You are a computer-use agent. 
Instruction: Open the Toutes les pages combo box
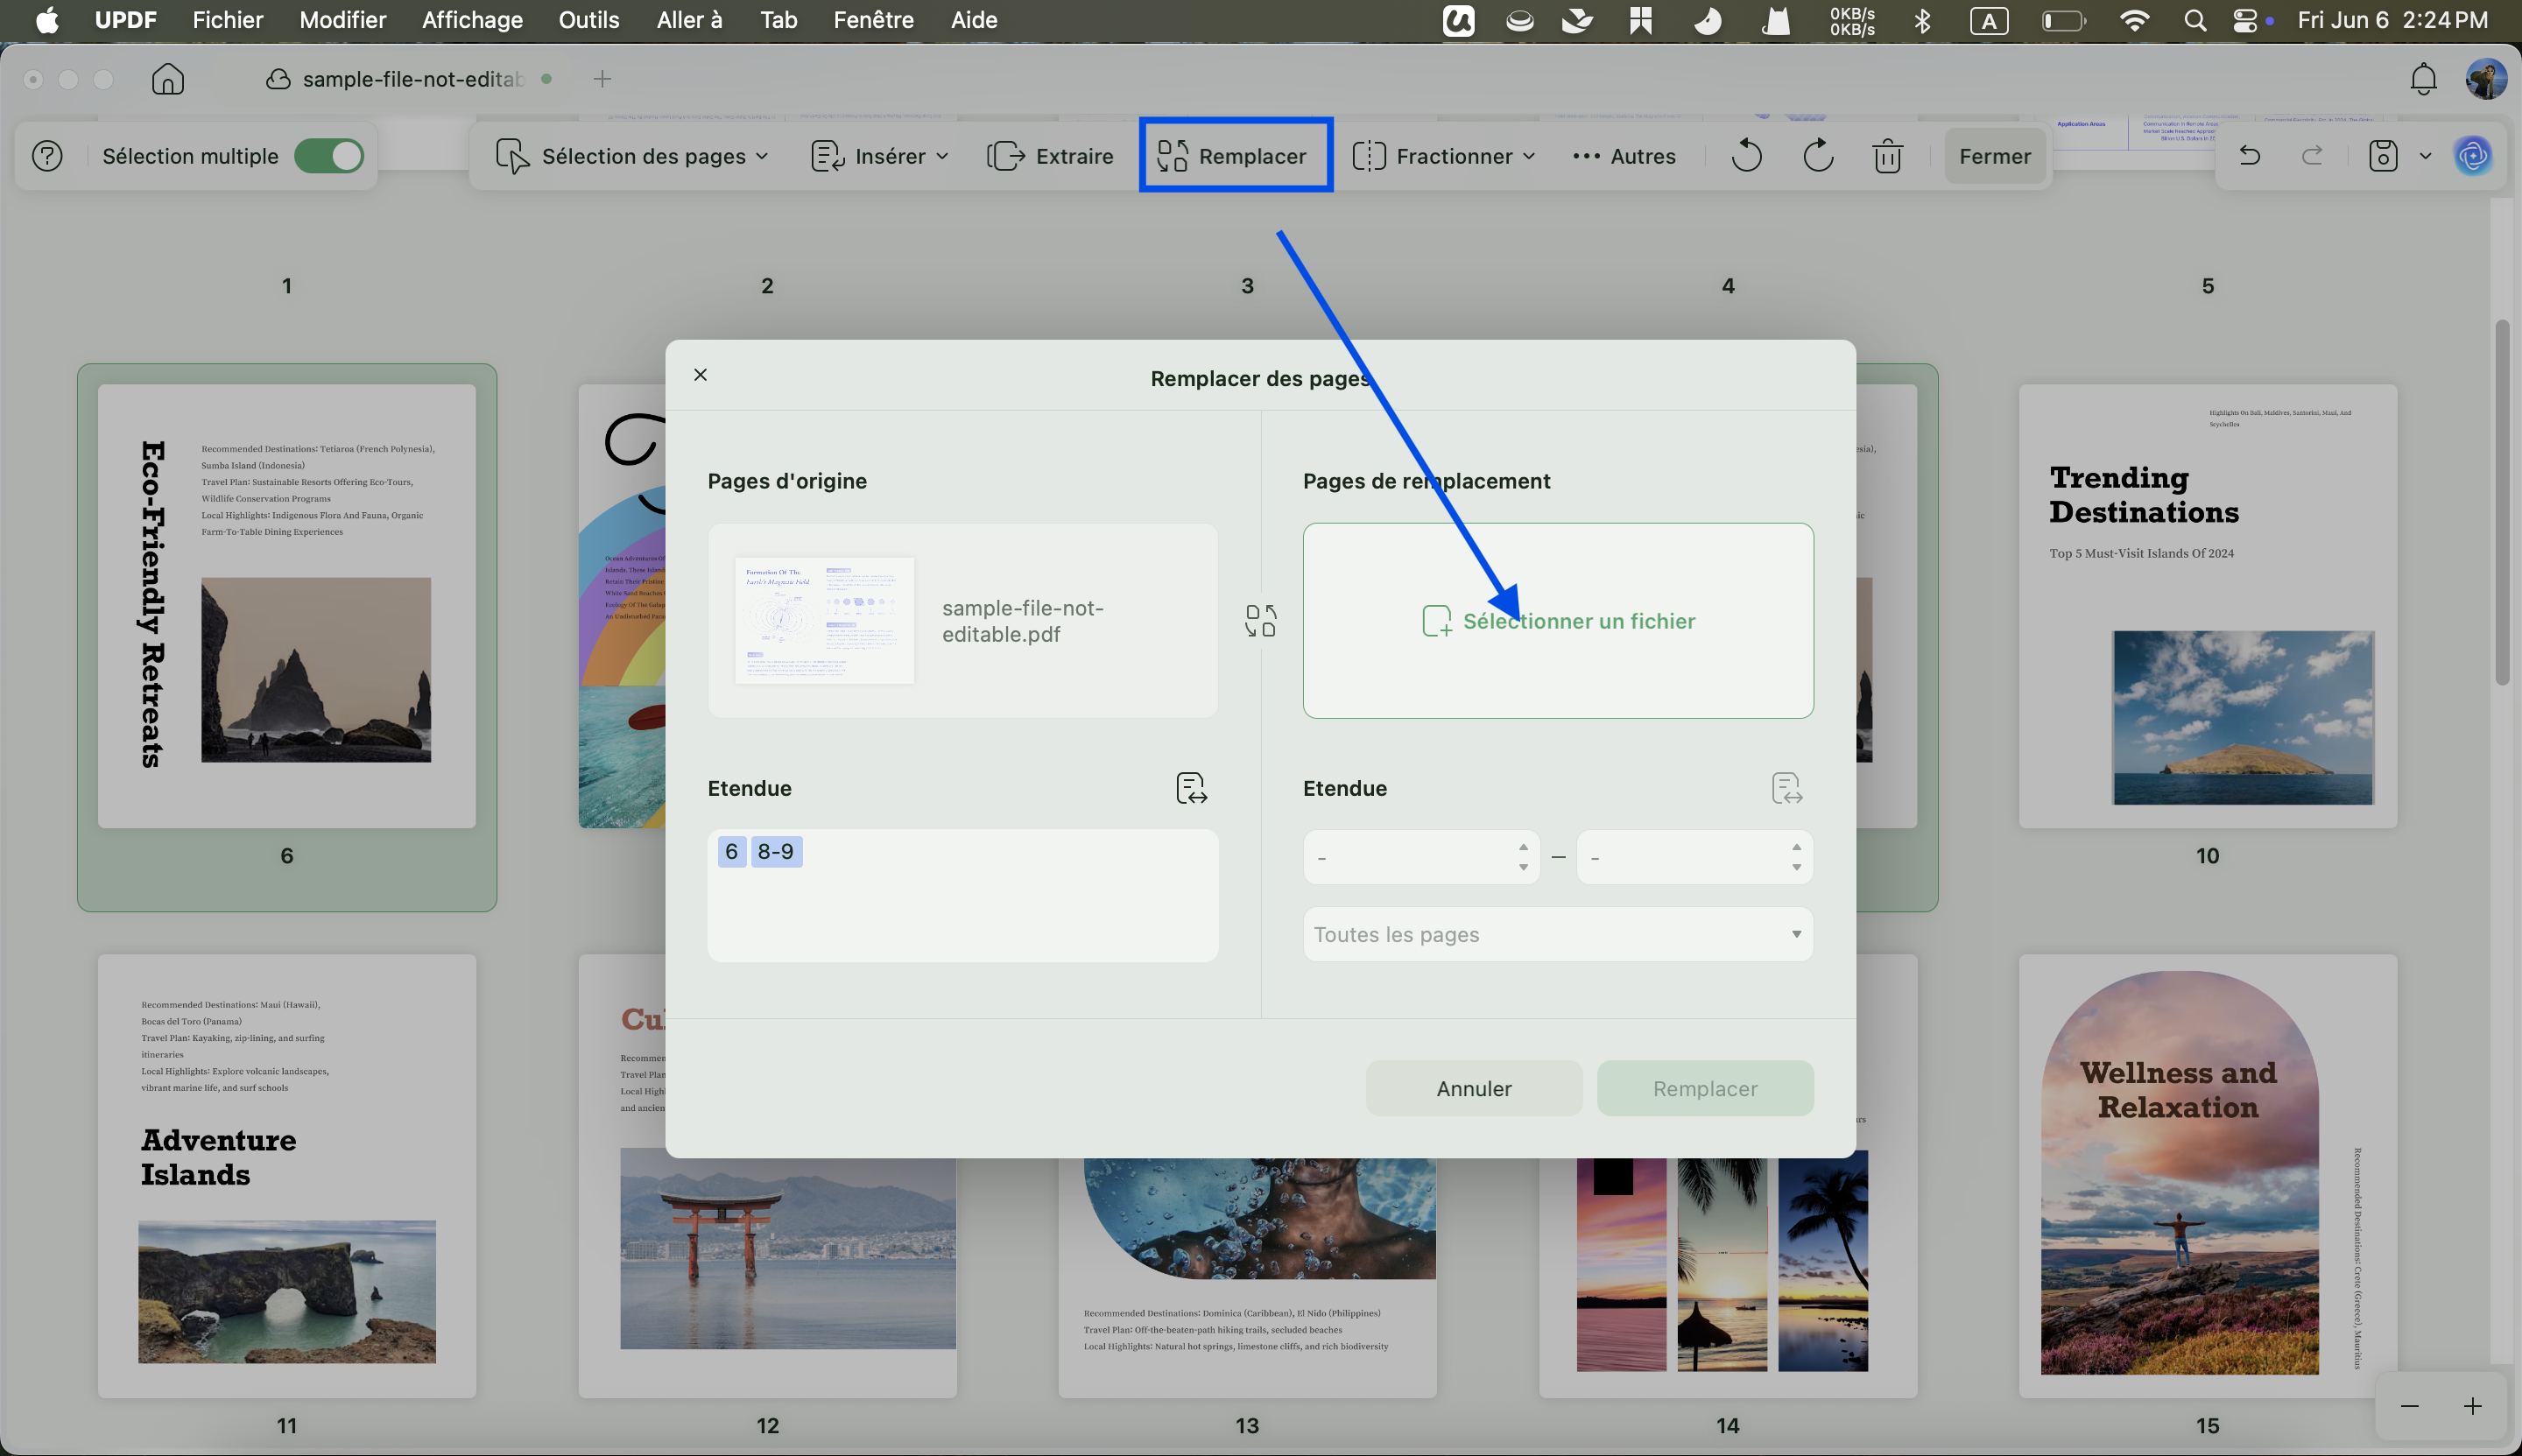[1558, 934]
